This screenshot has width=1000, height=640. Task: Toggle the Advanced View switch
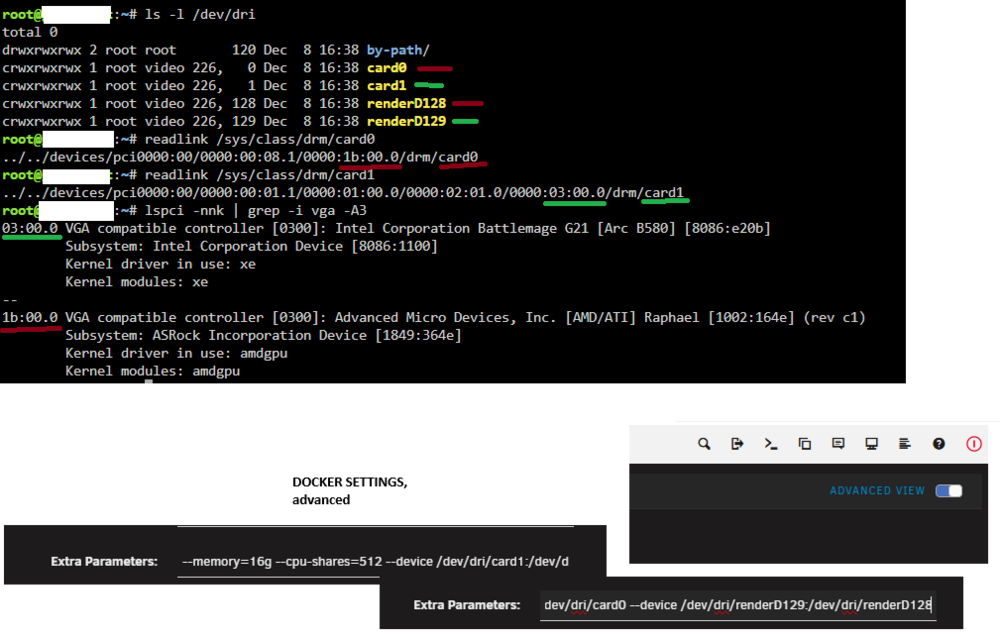coord(948,490)
